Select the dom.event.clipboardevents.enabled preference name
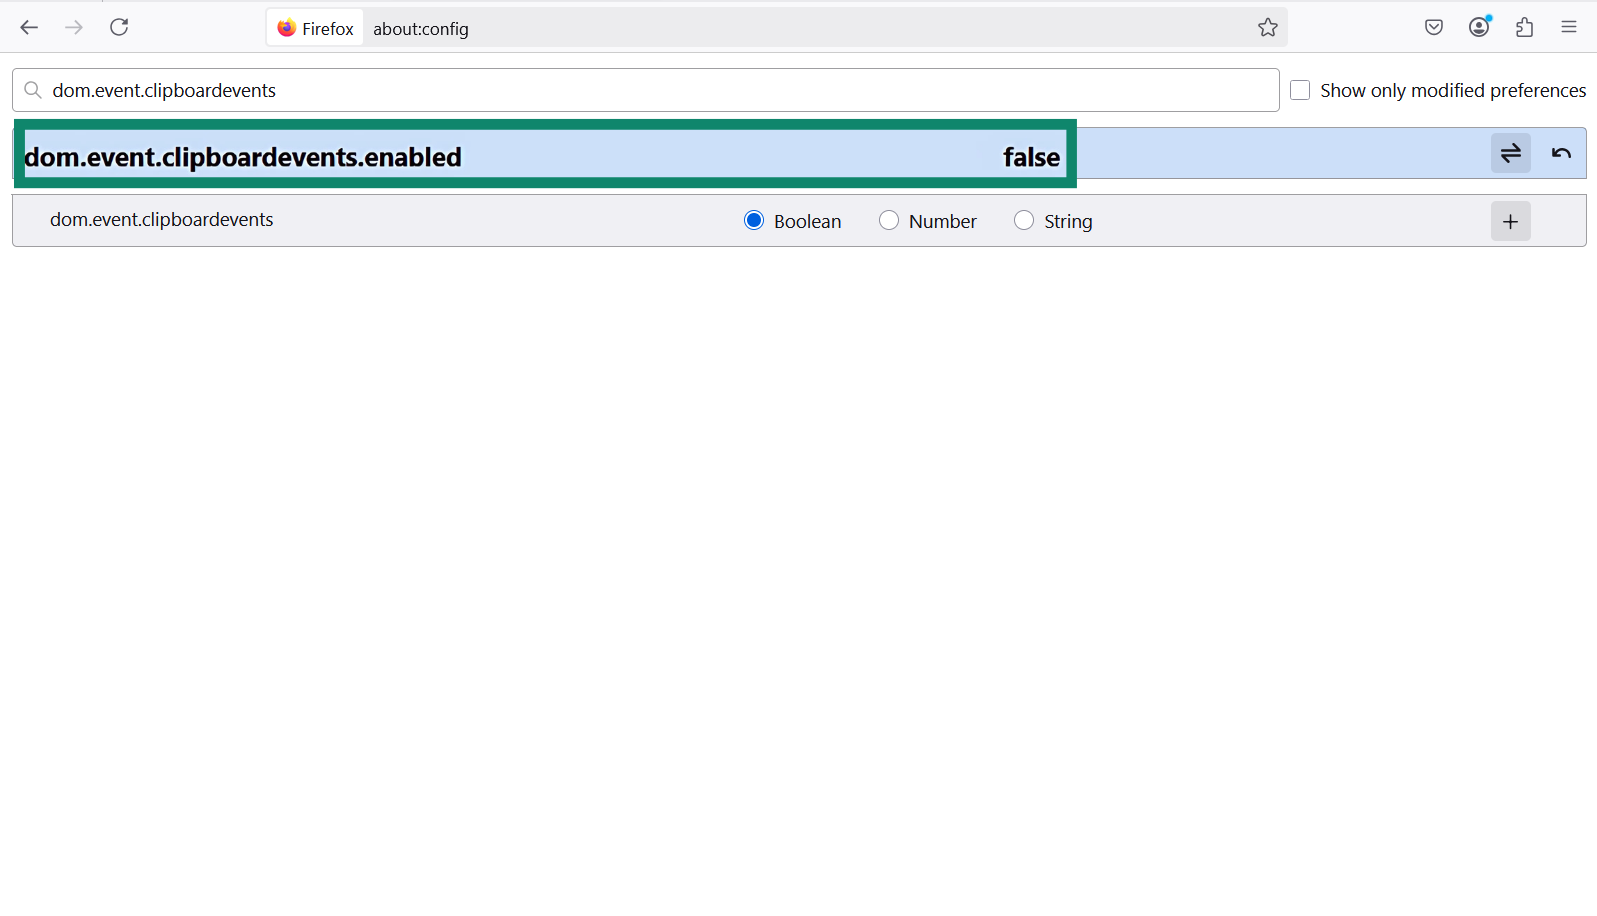 pos(243,157)
